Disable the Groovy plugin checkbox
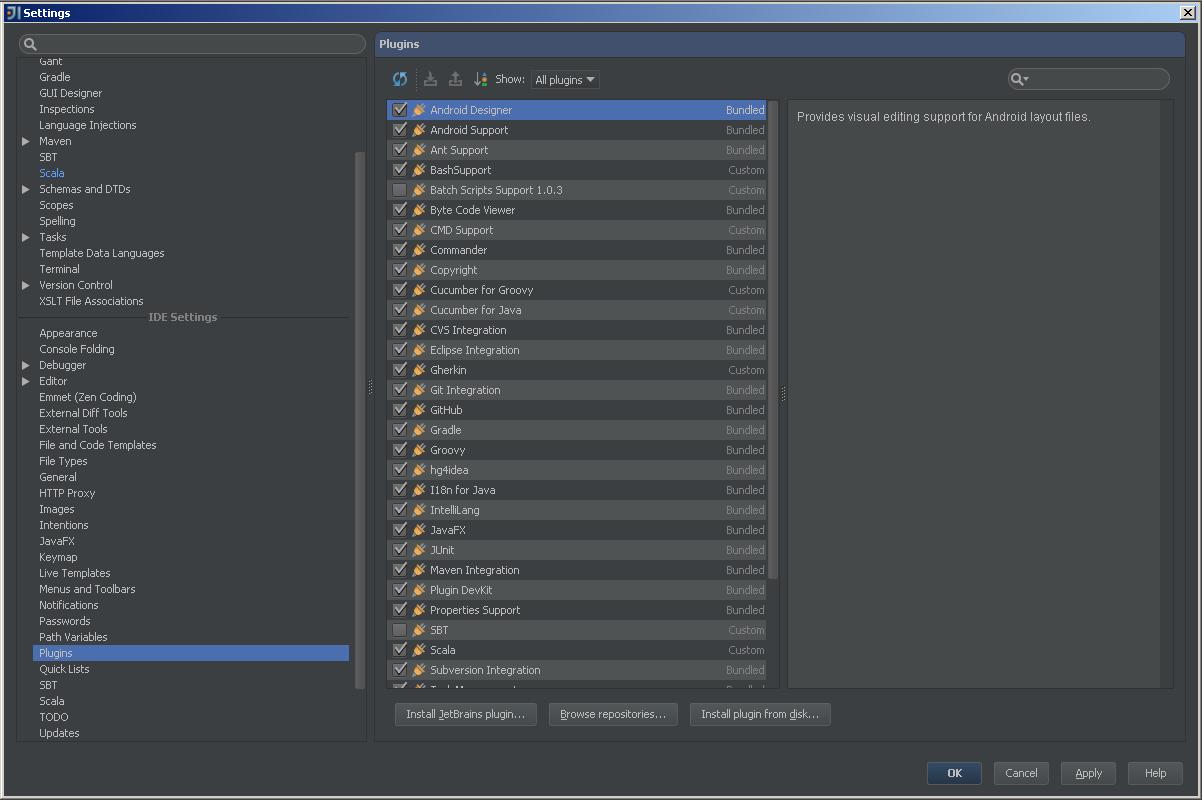This screenshot has width=1202, height=800. coord(400,450)
